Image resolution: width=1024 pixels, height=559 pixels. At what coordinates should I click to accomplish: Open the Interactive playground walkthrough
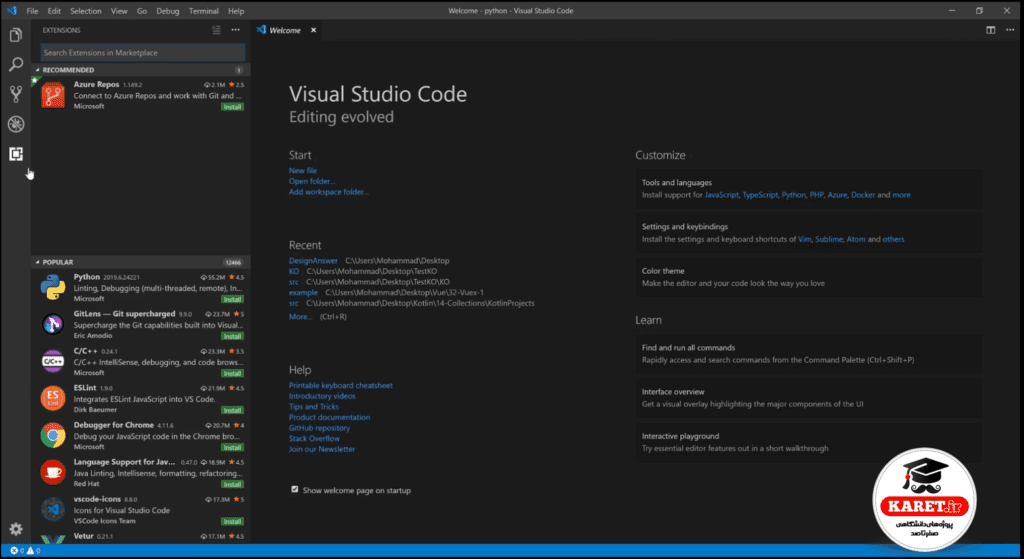pyautogui.click(x=808, y=442)
